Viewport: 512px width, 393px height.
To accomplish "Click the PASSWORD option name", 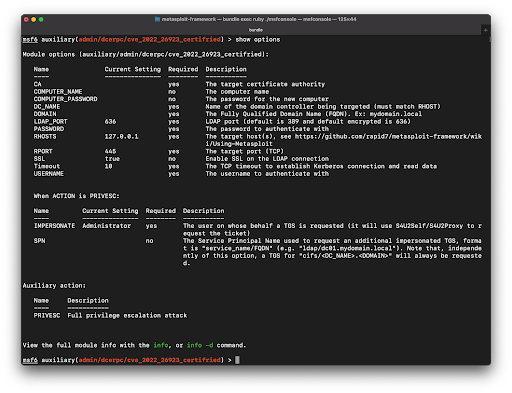I will [x=49, y=129].
